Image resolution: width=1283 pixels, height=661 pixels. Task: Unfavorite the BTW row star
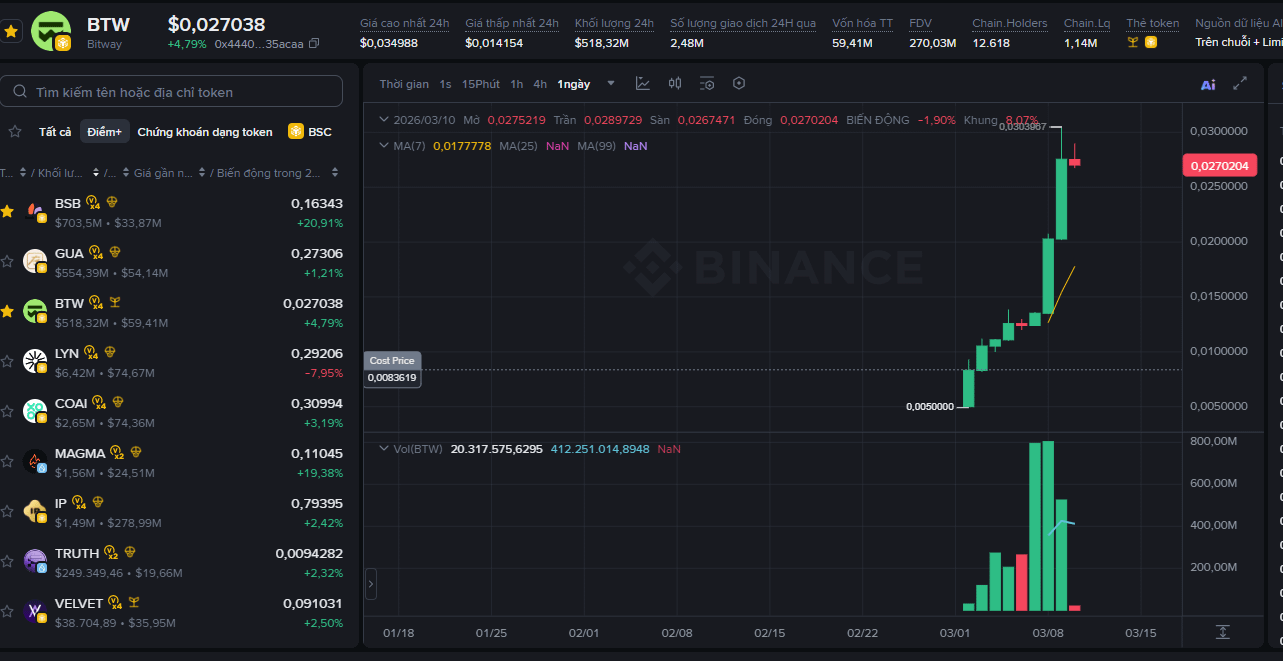8,311
